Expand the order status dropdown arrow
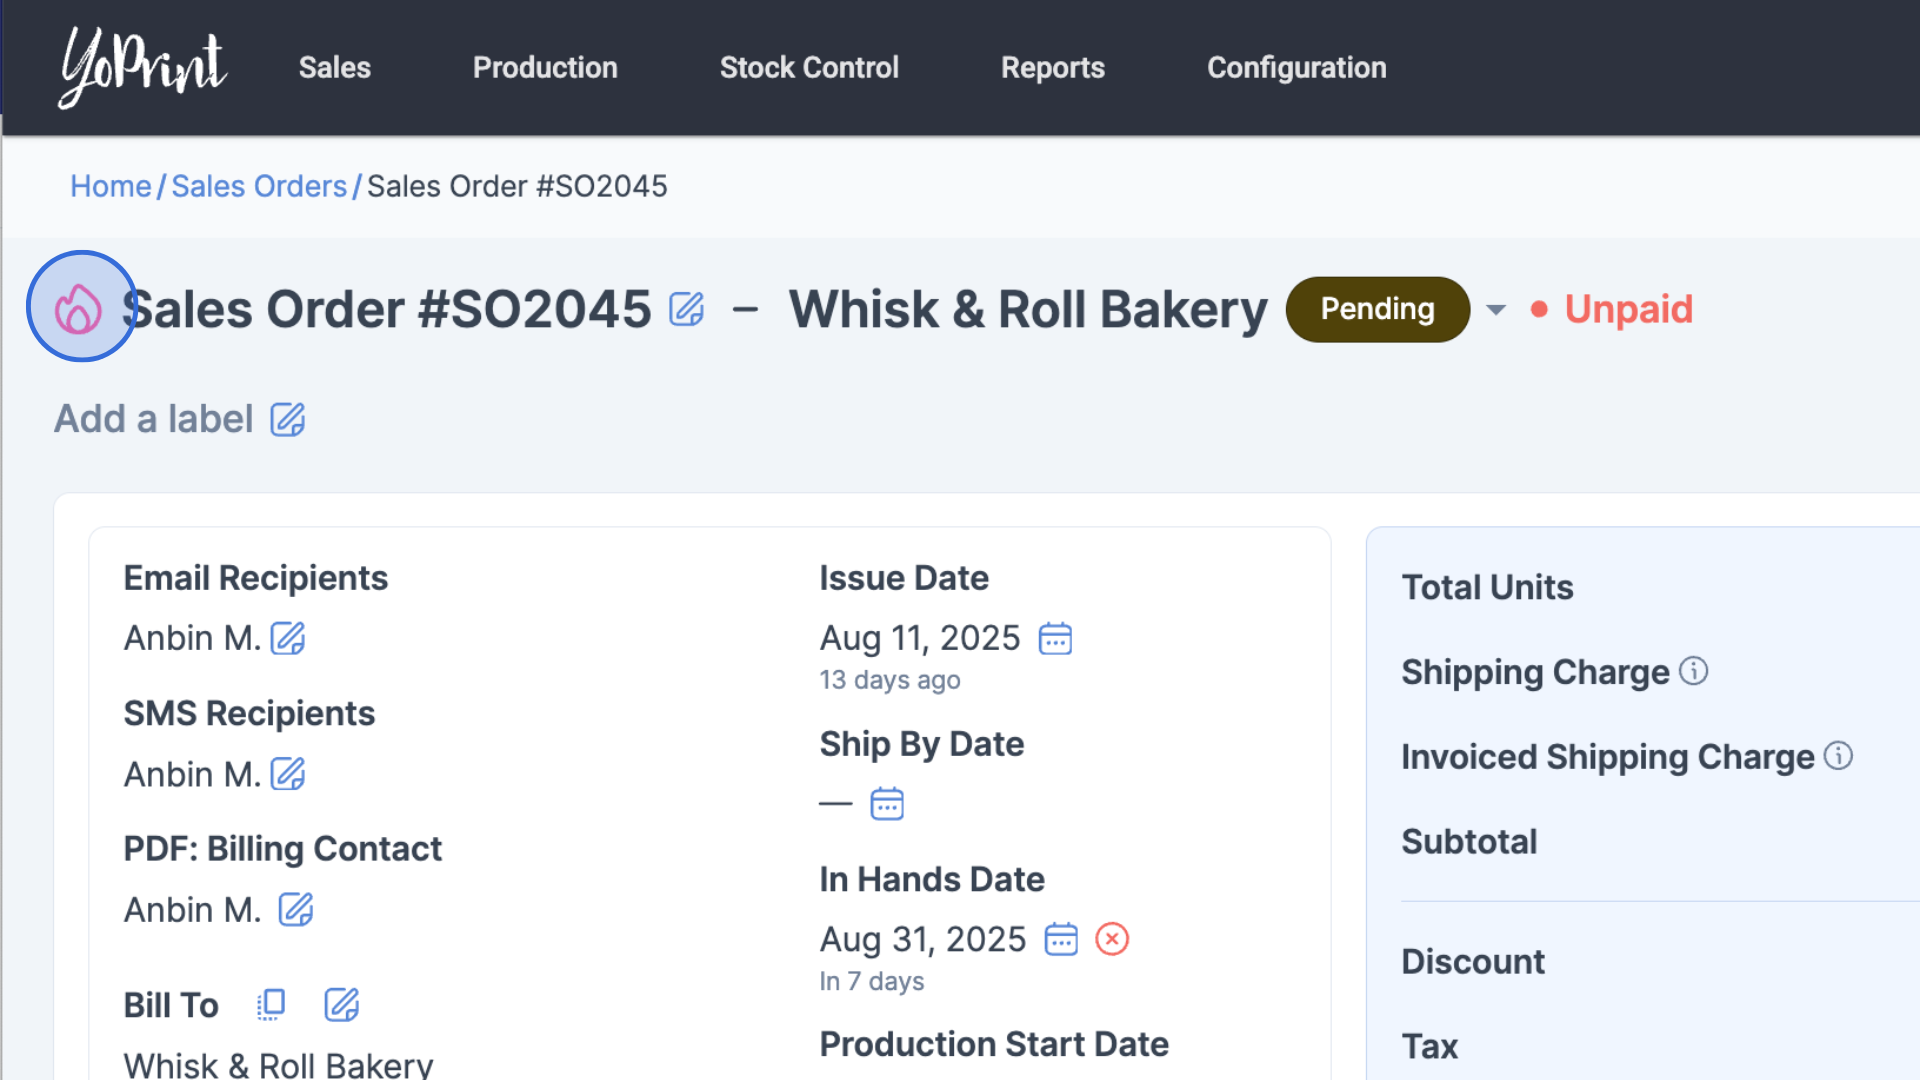The image size is (1920, 1080). 1496,310
